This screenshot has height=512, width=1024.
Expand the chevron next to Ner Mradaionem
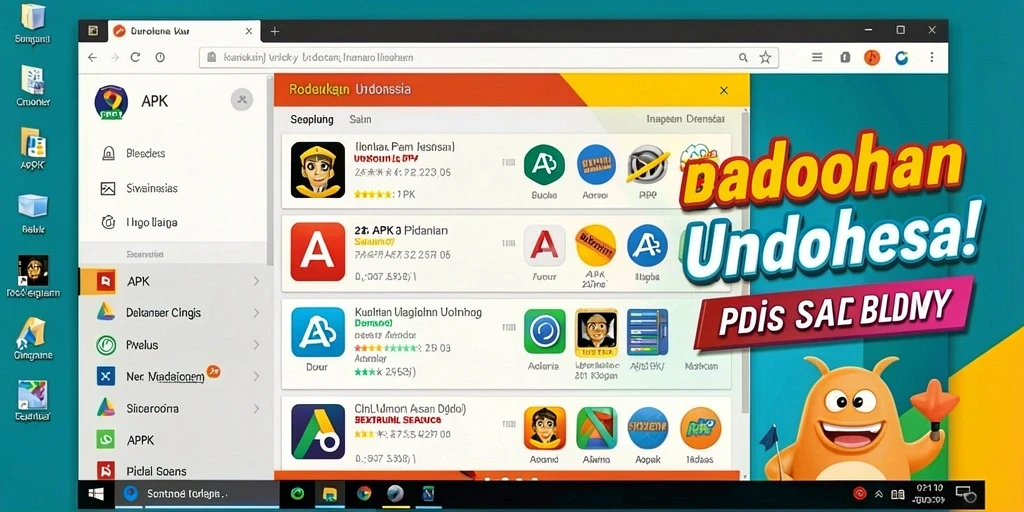(x=256, y=377)
